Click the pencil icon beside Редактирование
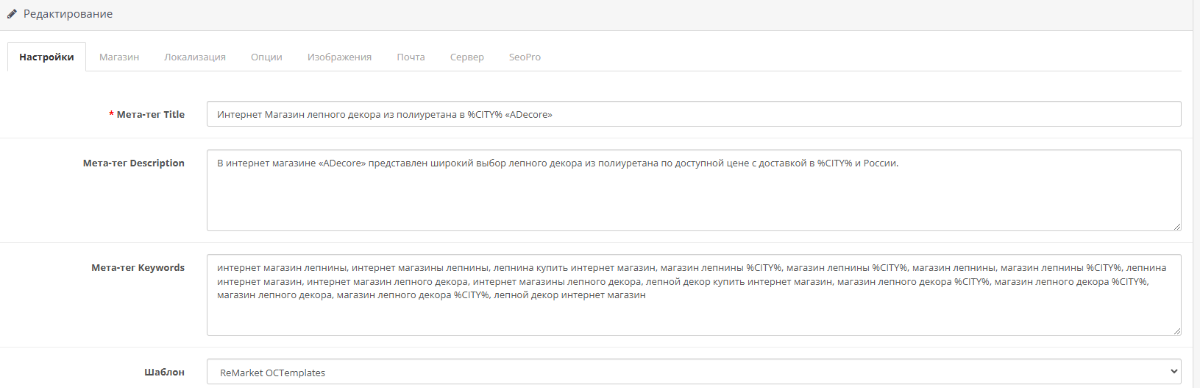1200x388 pixels. (12, 14)
